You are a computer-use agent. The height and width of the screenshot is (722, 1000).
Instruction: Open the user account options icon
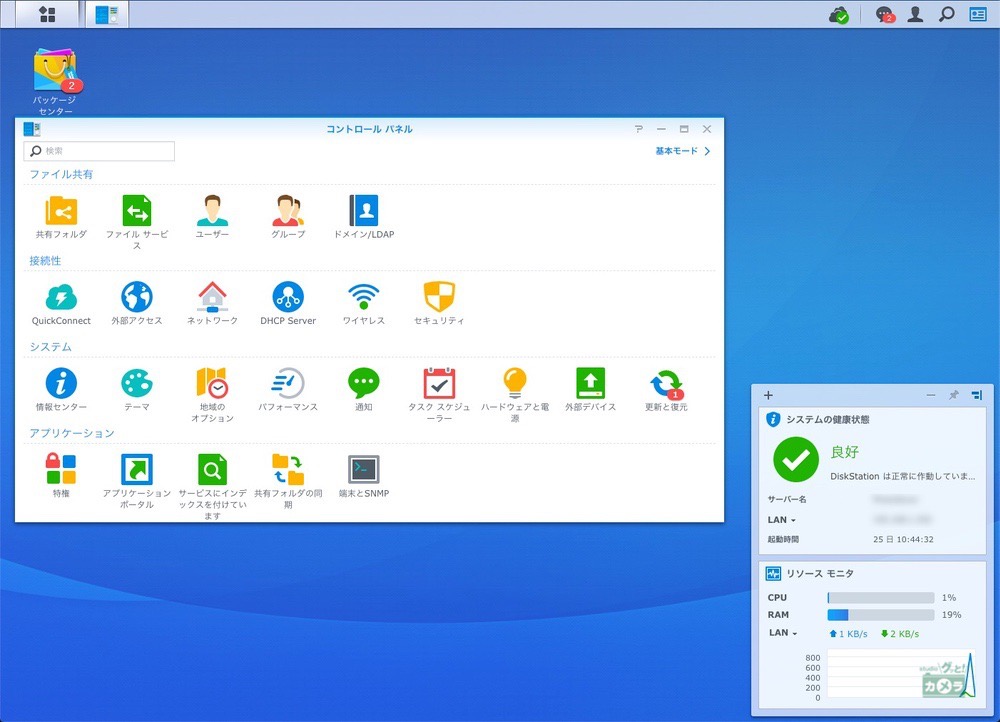pos(915,14)
